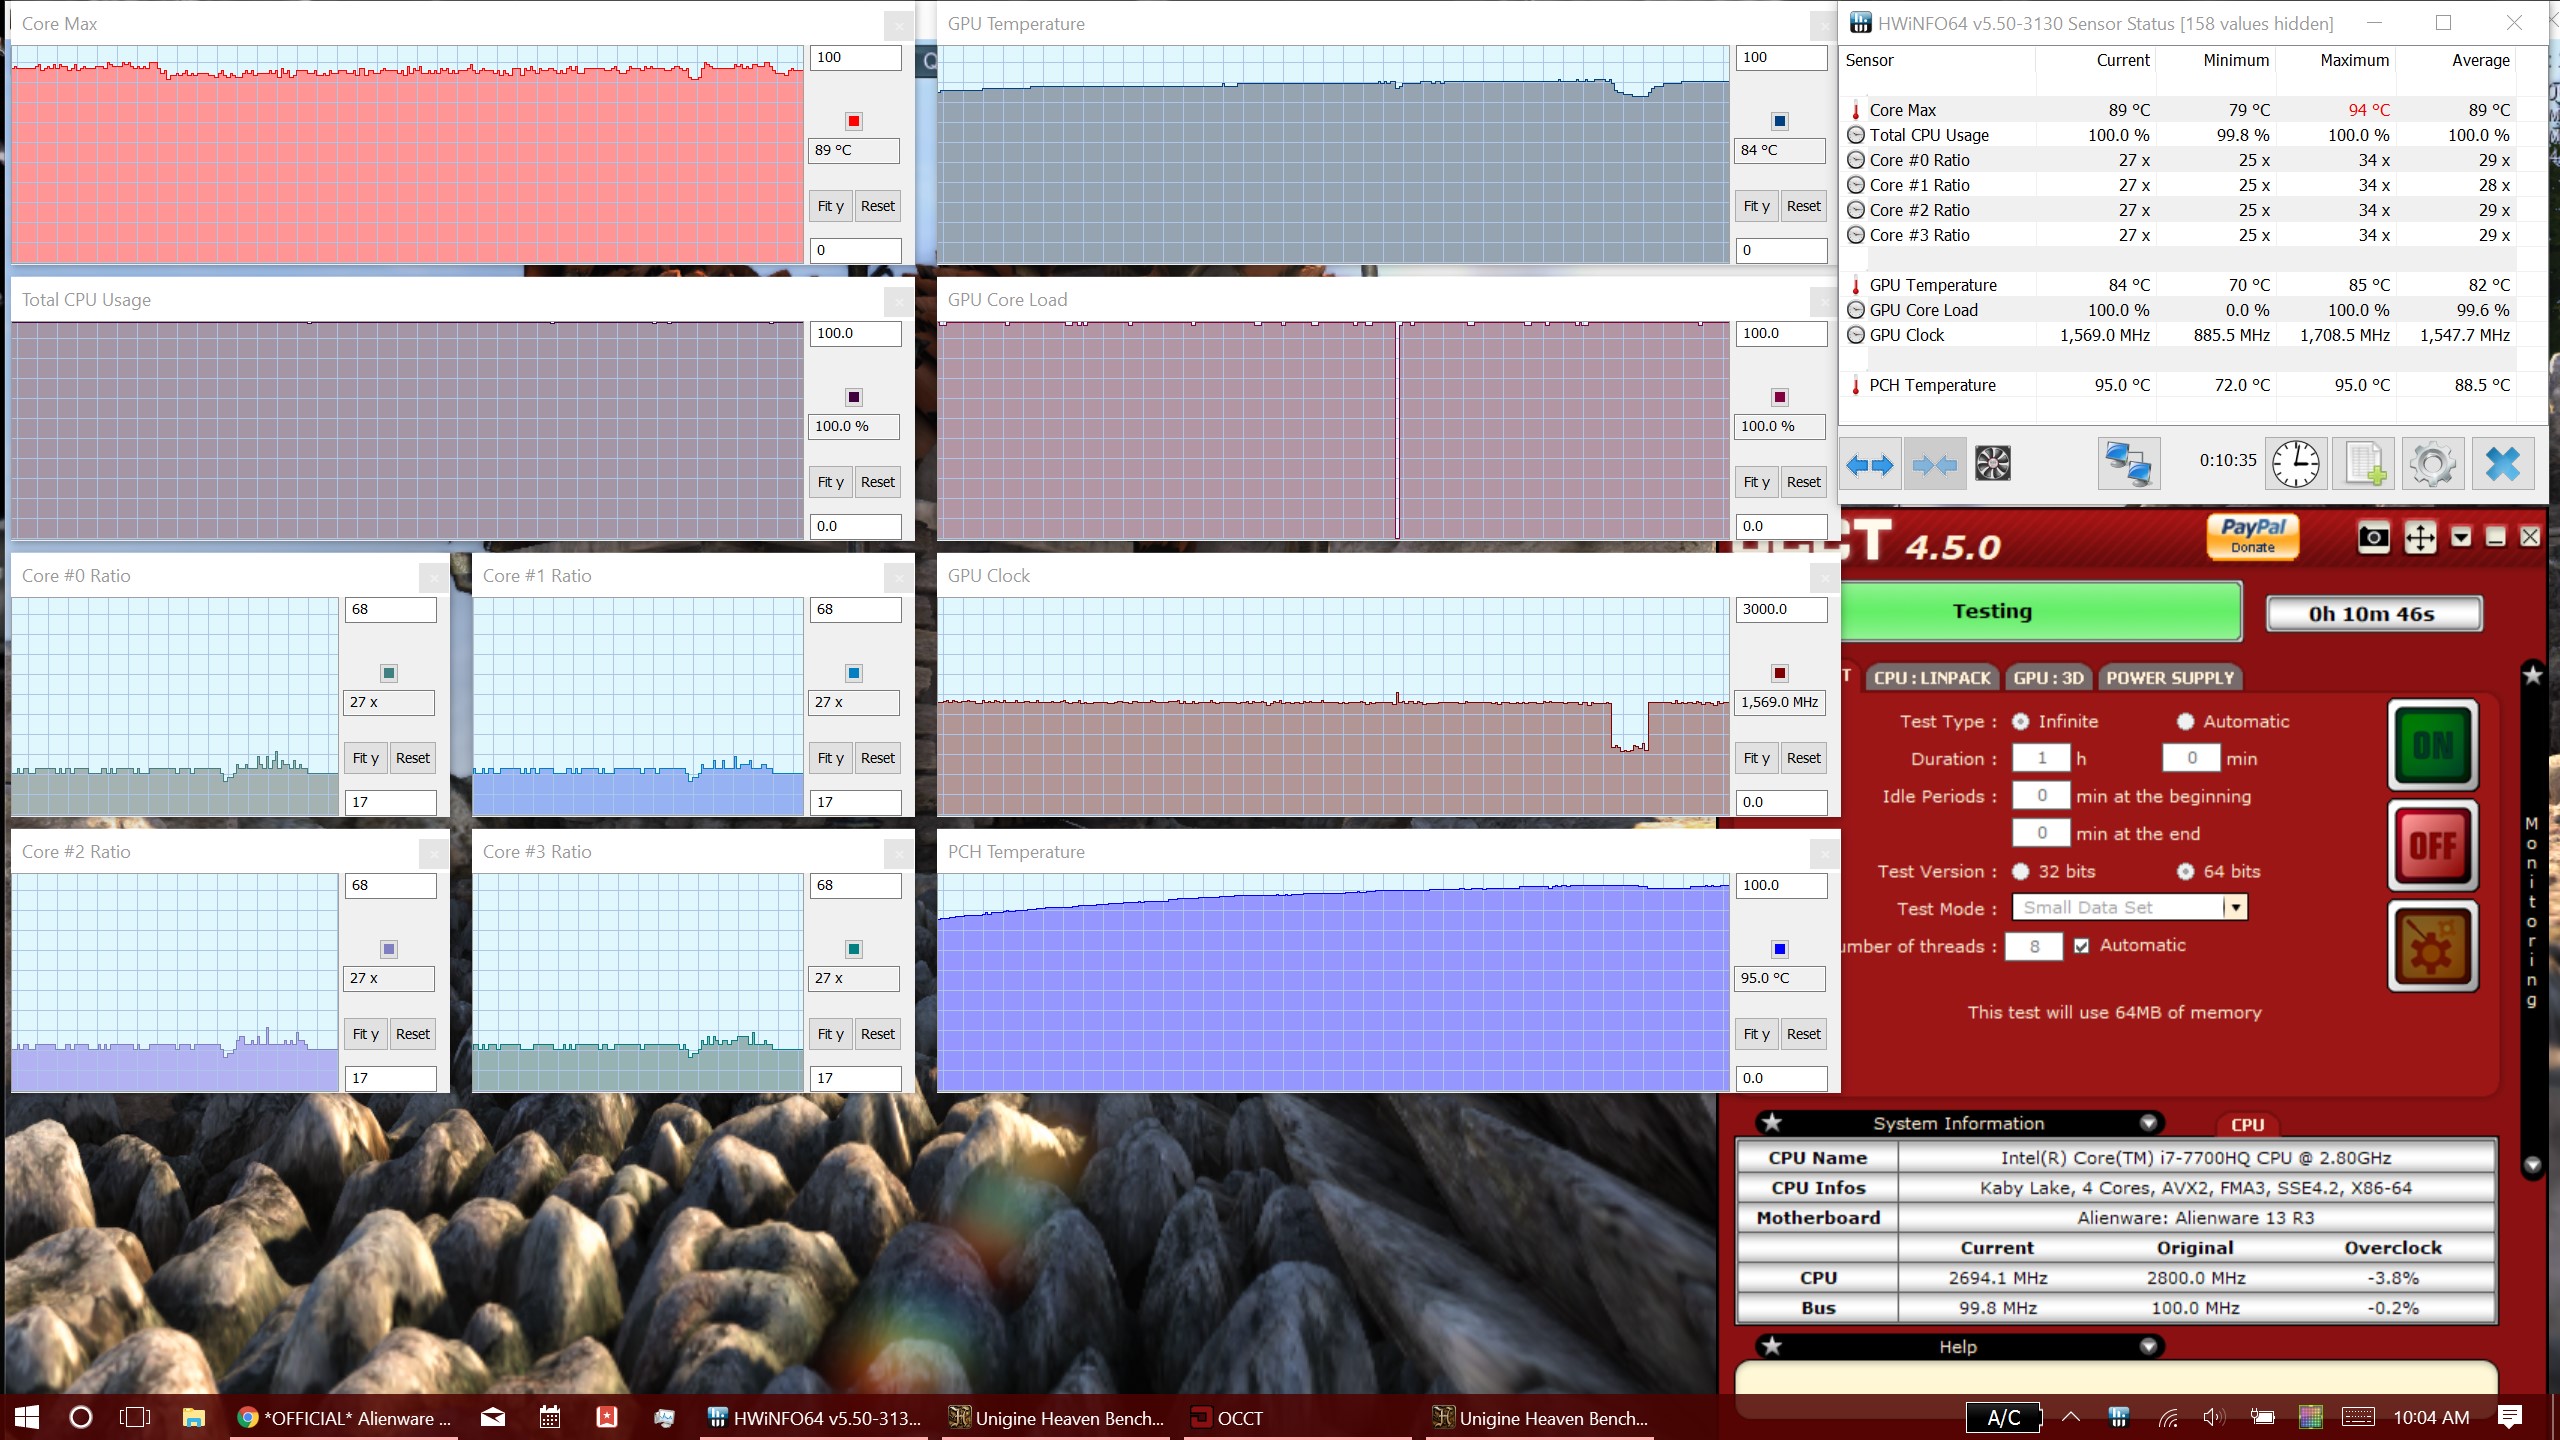
Task: Collapse Help section arrow
Action: (2147, 1346)
